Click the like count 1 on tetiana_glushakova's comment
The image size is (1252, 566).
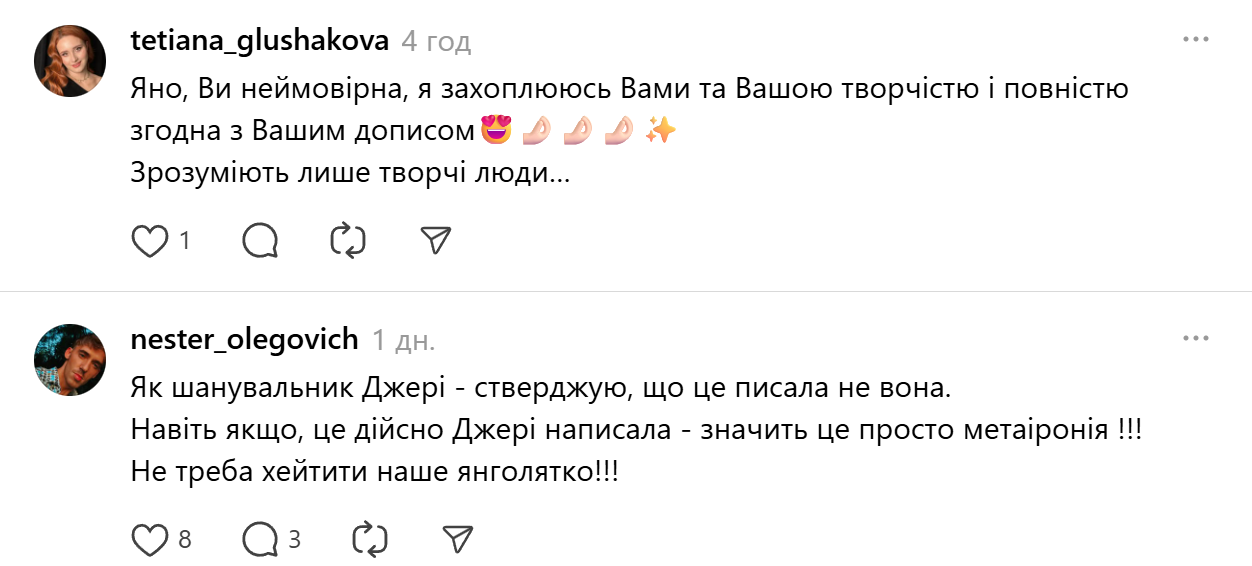[184, 241]
